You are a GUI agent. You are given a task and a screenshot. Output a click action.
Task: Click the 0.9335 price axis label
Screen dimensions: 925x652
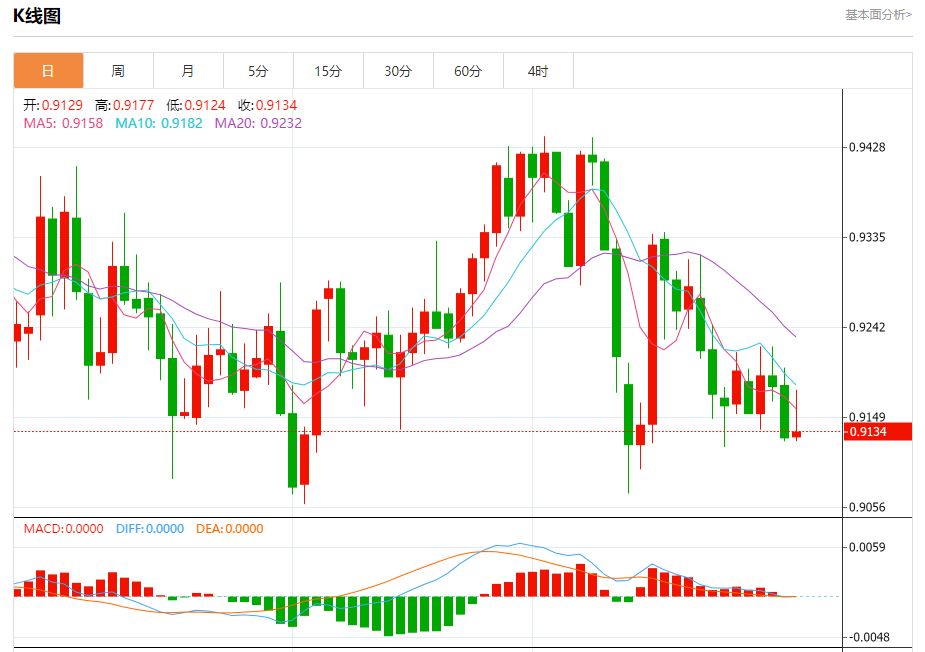point(867,237)
